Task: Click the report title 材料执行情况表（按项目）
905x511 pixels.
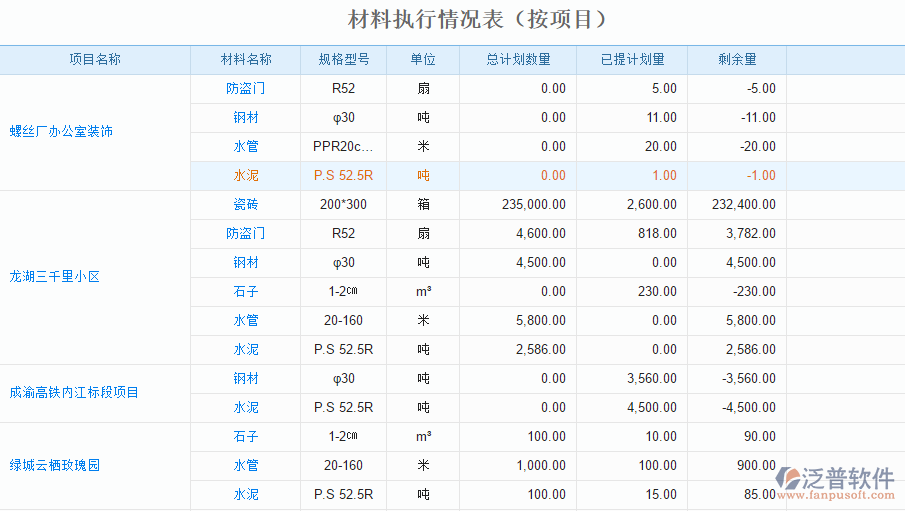Action: tap(477, 20)
